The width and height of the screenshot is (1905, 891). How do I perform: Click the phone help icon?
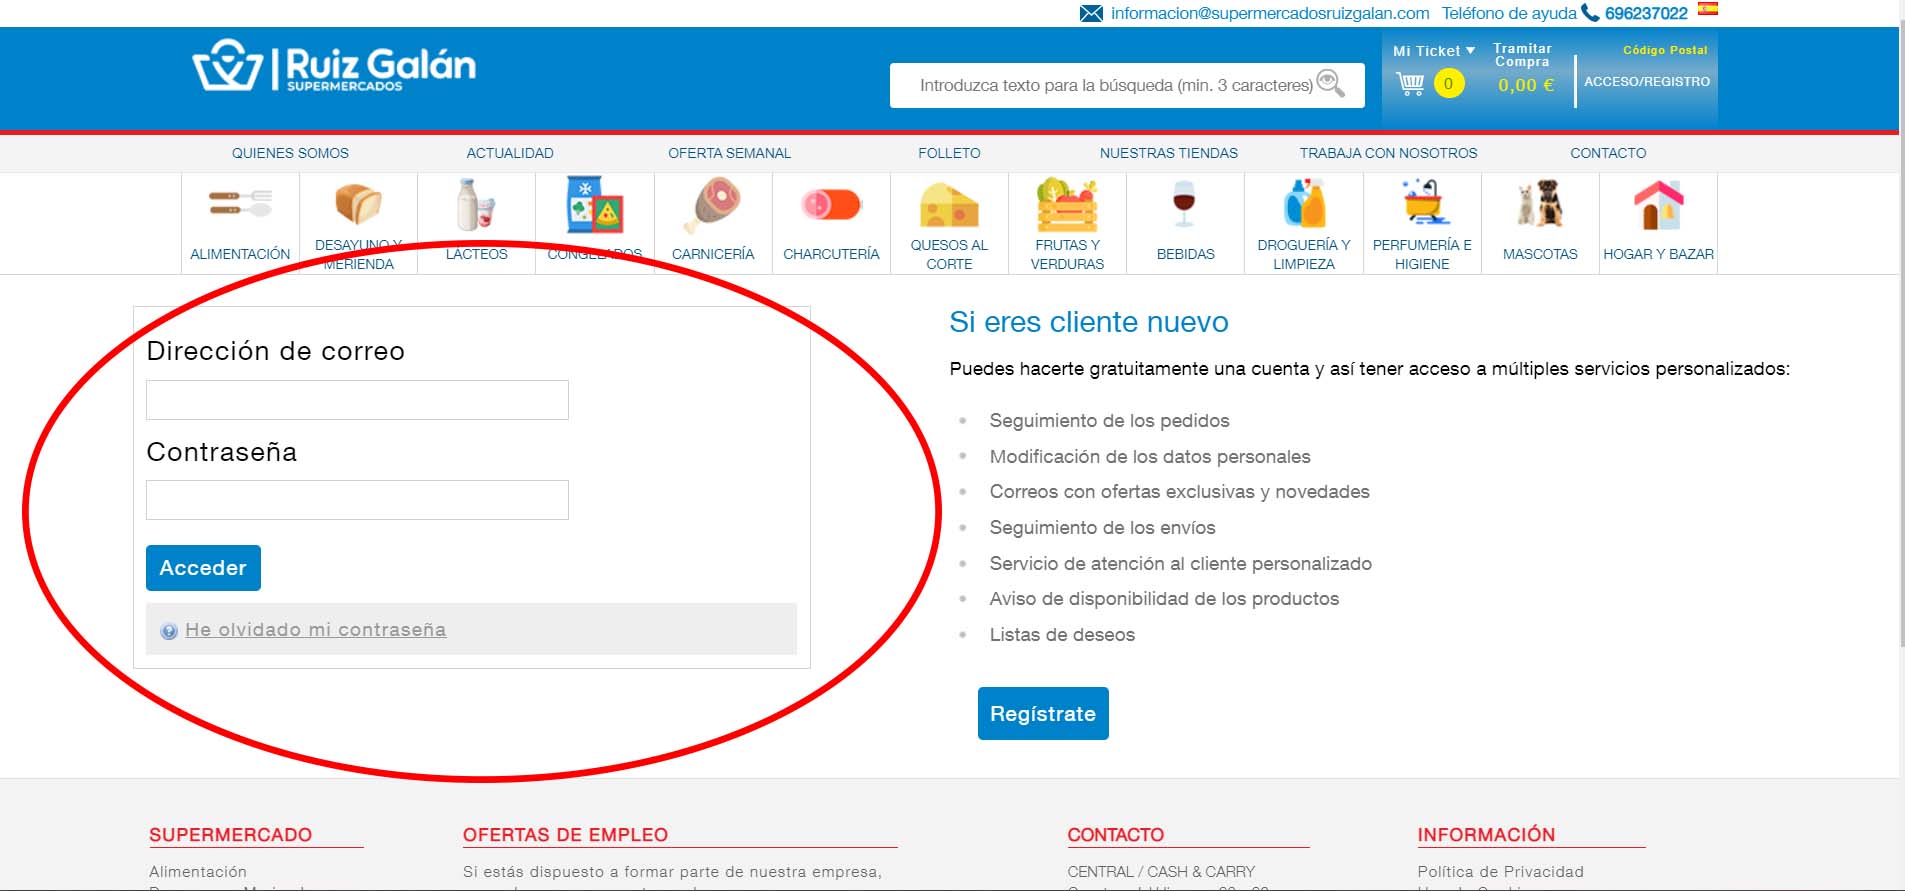1590,13
